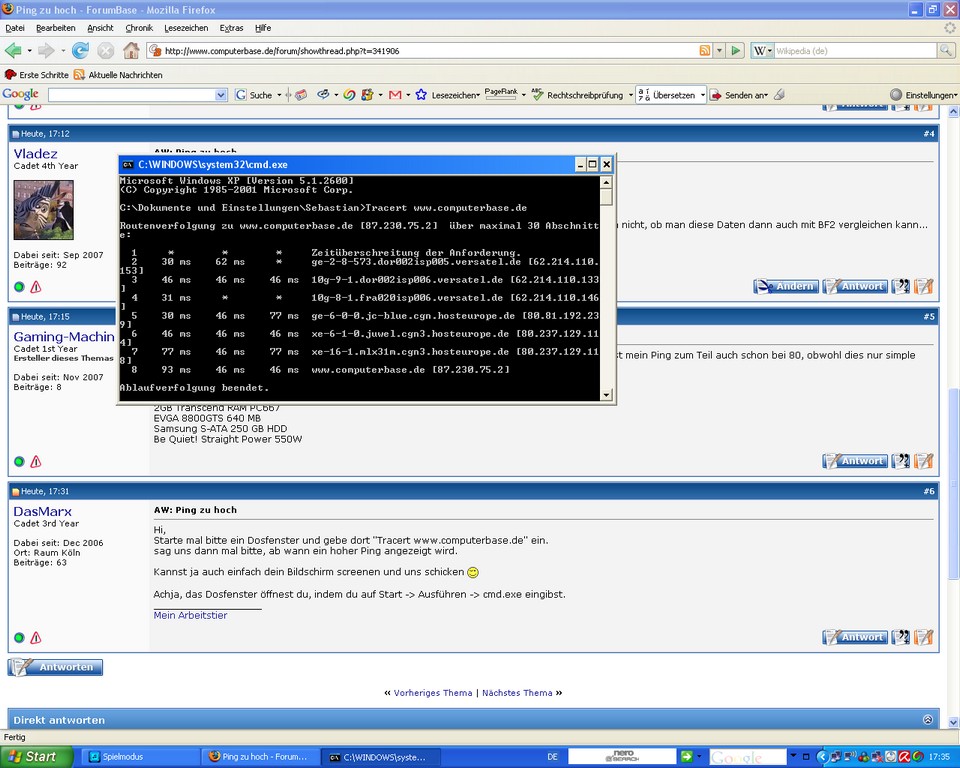The image size is (960, 768).
Task: Click the Antworten button below the thread
Action: (x=55, y=667)
